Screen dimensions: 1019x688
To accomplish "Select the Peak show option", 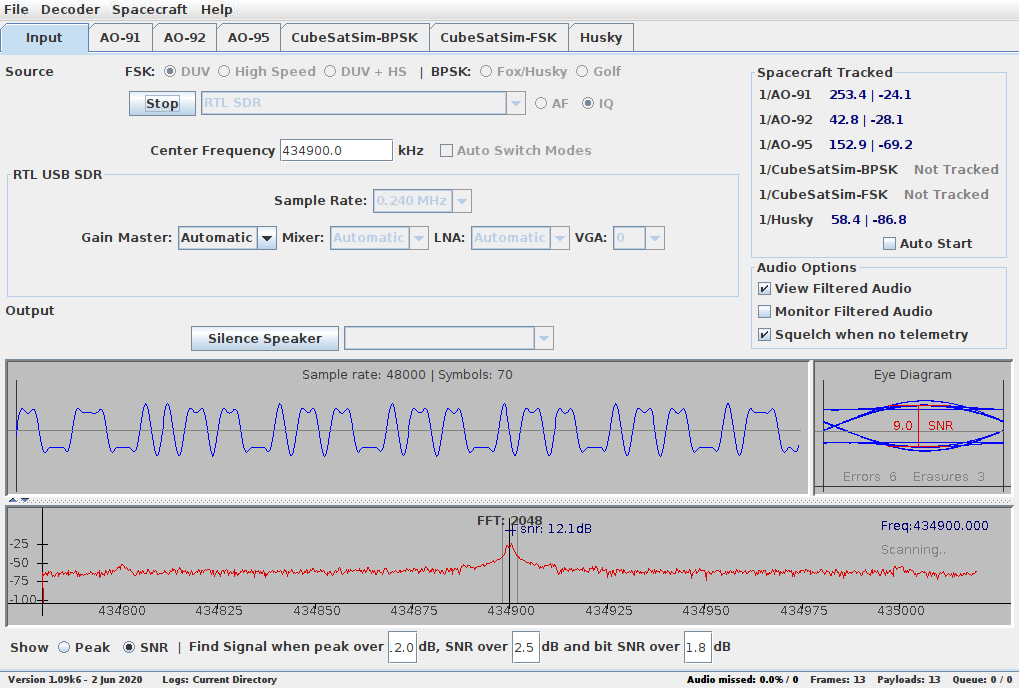I will (x=84, y=647).
